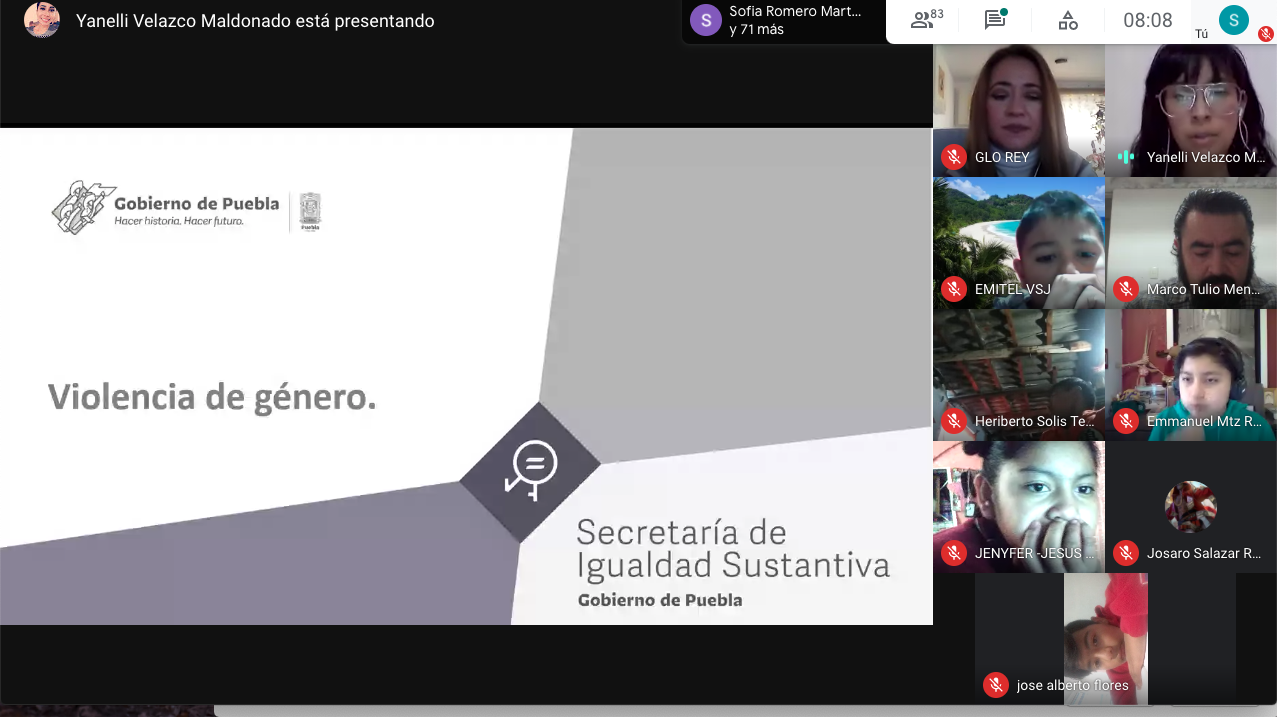This screenshot has height=717, width=1277.
Task: Click the 08:08 meeting clock
Action: pyautogui.click(x=1147, y=20)
